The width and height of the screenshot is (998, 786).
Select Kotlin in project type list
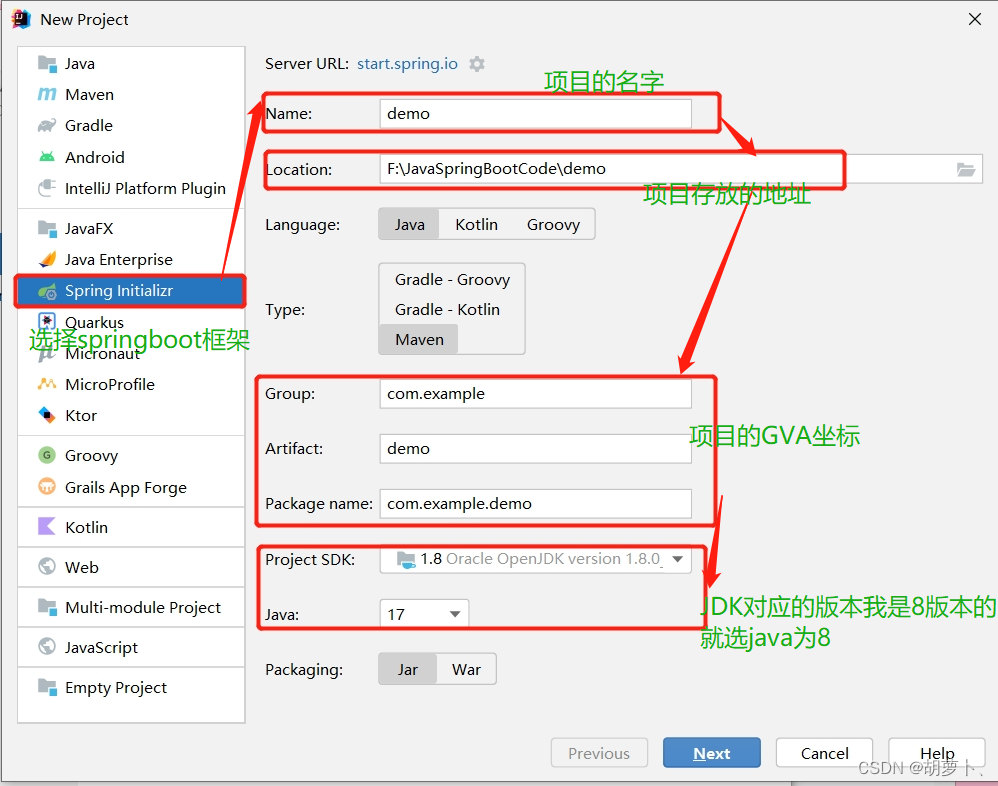[131, 527]
